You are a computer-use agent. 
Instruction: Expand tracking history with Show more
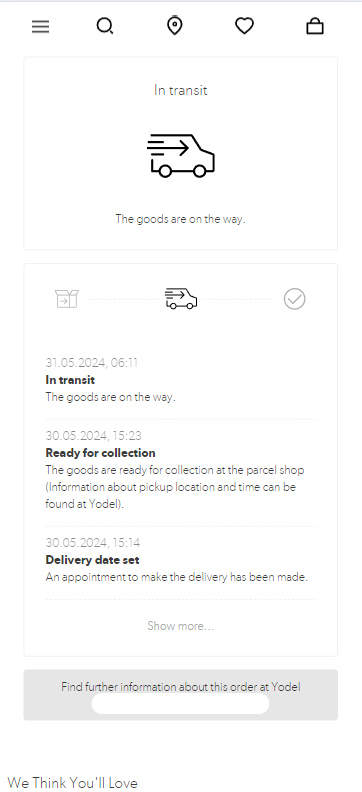(x=181, y=626)
